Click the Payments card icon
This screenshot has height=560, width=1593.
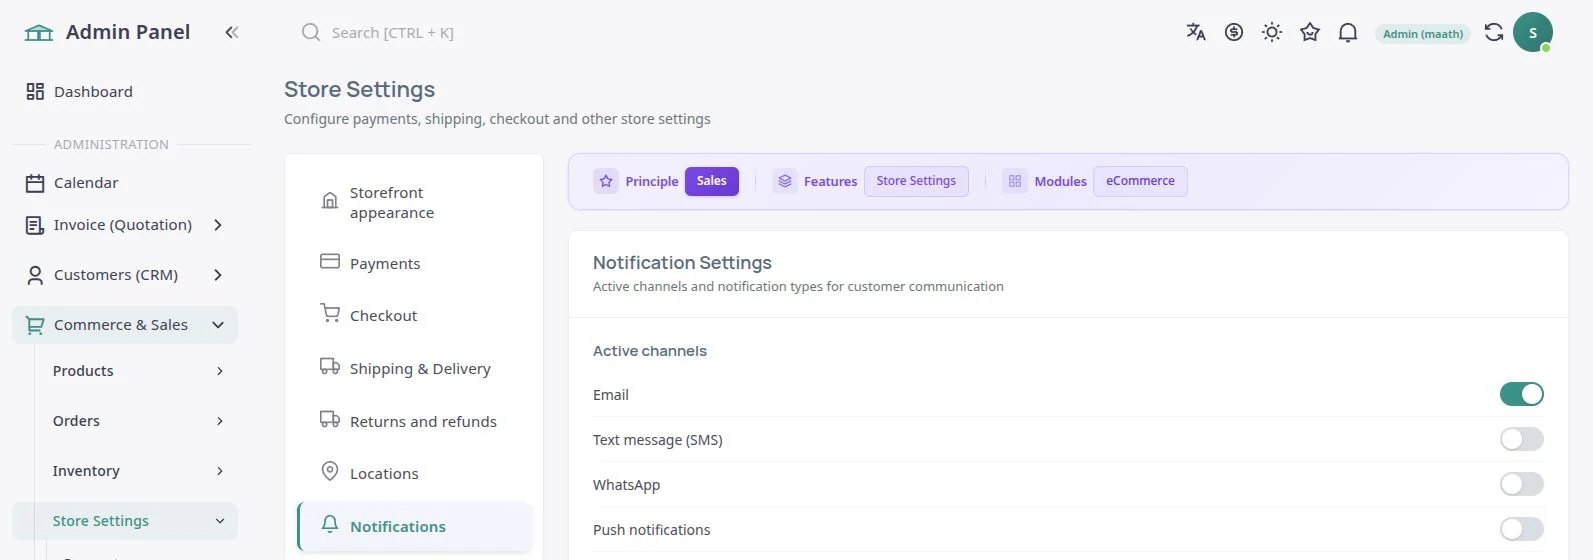click(x=330, y=261)
